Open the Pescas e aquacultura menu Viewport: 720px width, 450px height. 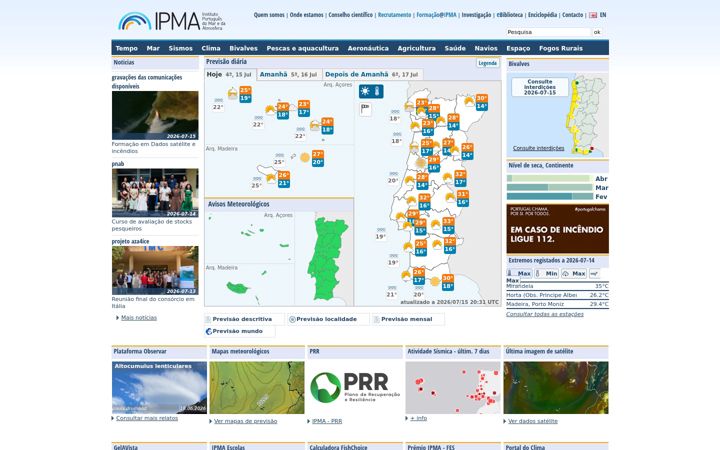[x=302, y=48]
